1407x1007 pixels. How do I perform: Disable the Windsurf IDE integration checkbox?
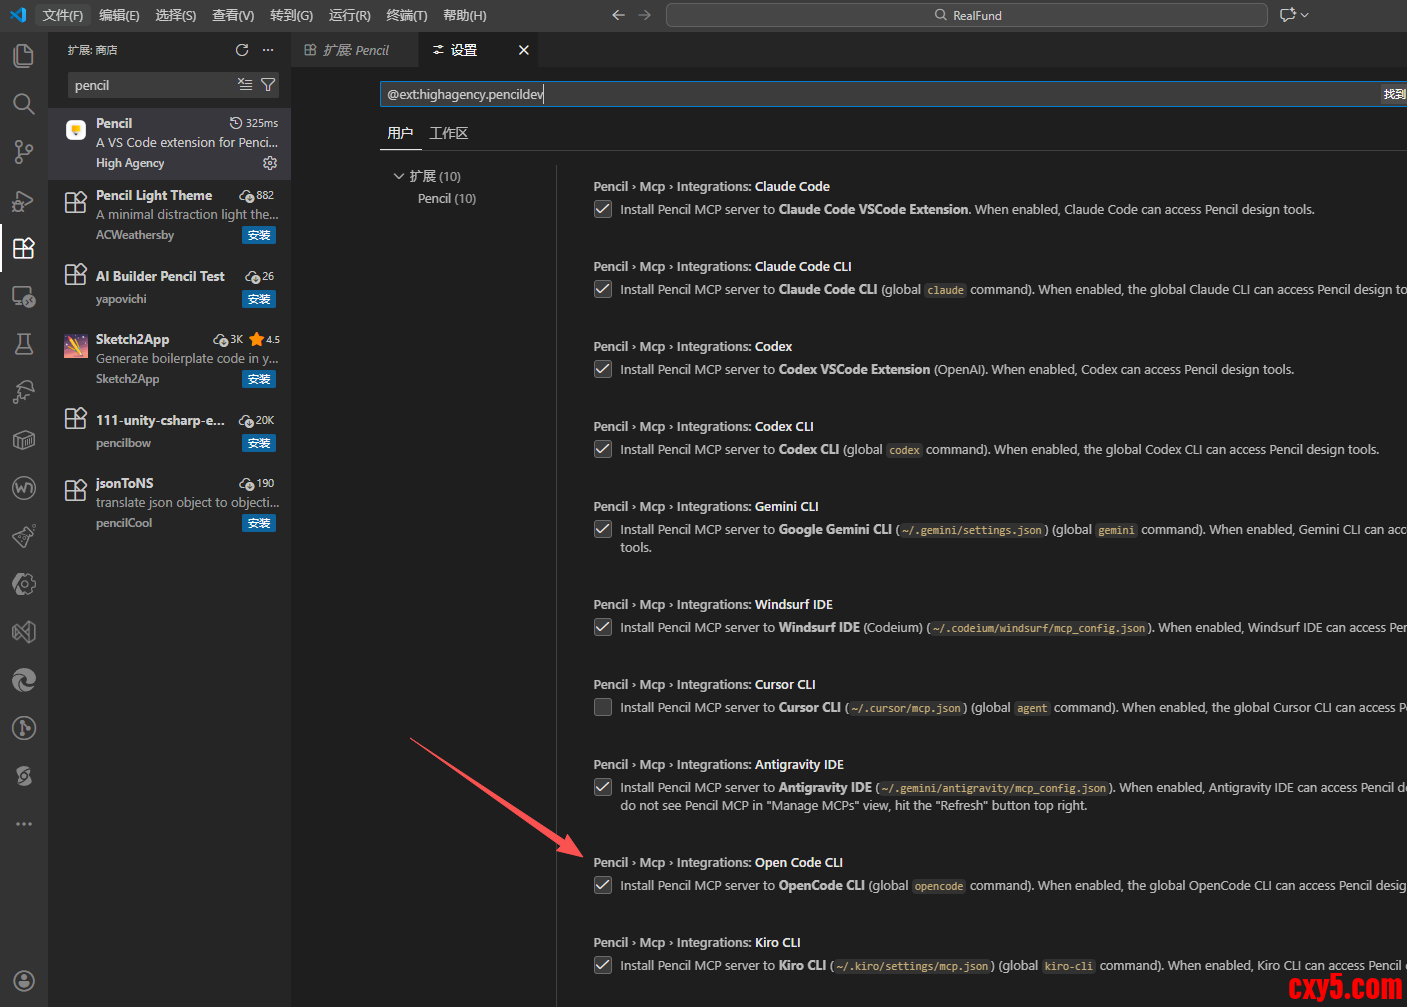pyautogui.click(x=603, y=627)
